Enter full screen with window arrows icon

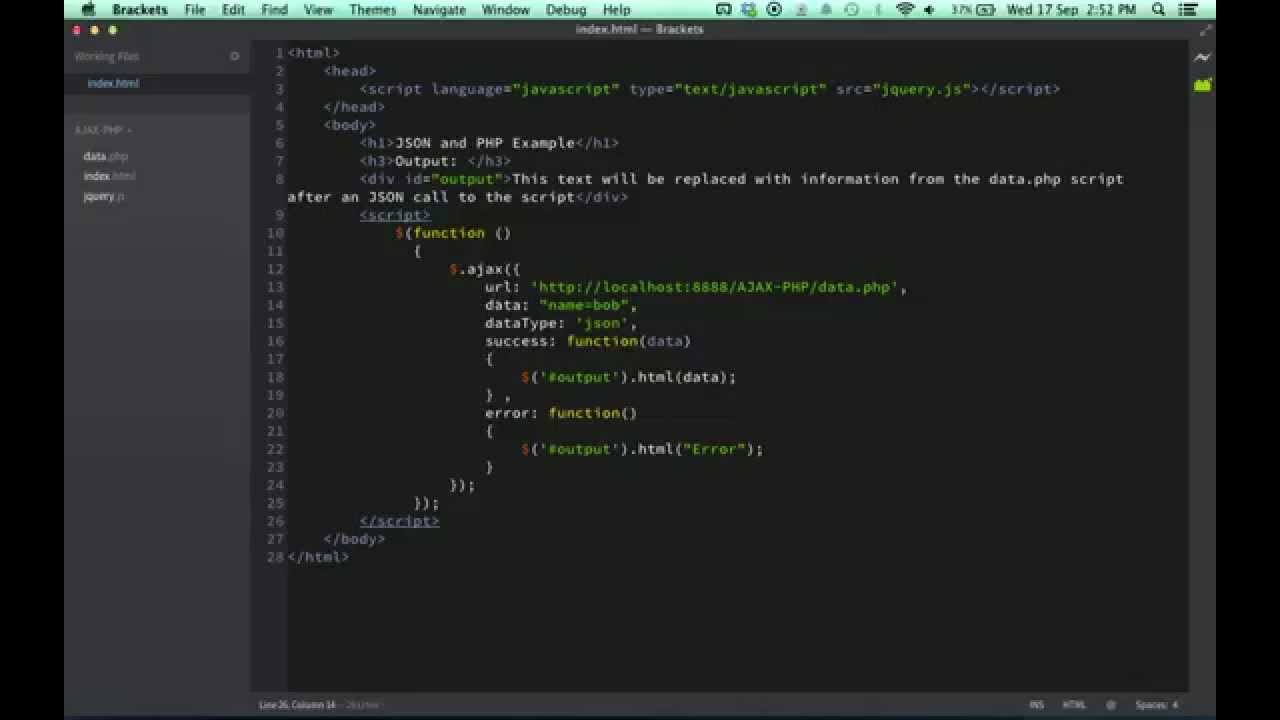pos(1204,30)
